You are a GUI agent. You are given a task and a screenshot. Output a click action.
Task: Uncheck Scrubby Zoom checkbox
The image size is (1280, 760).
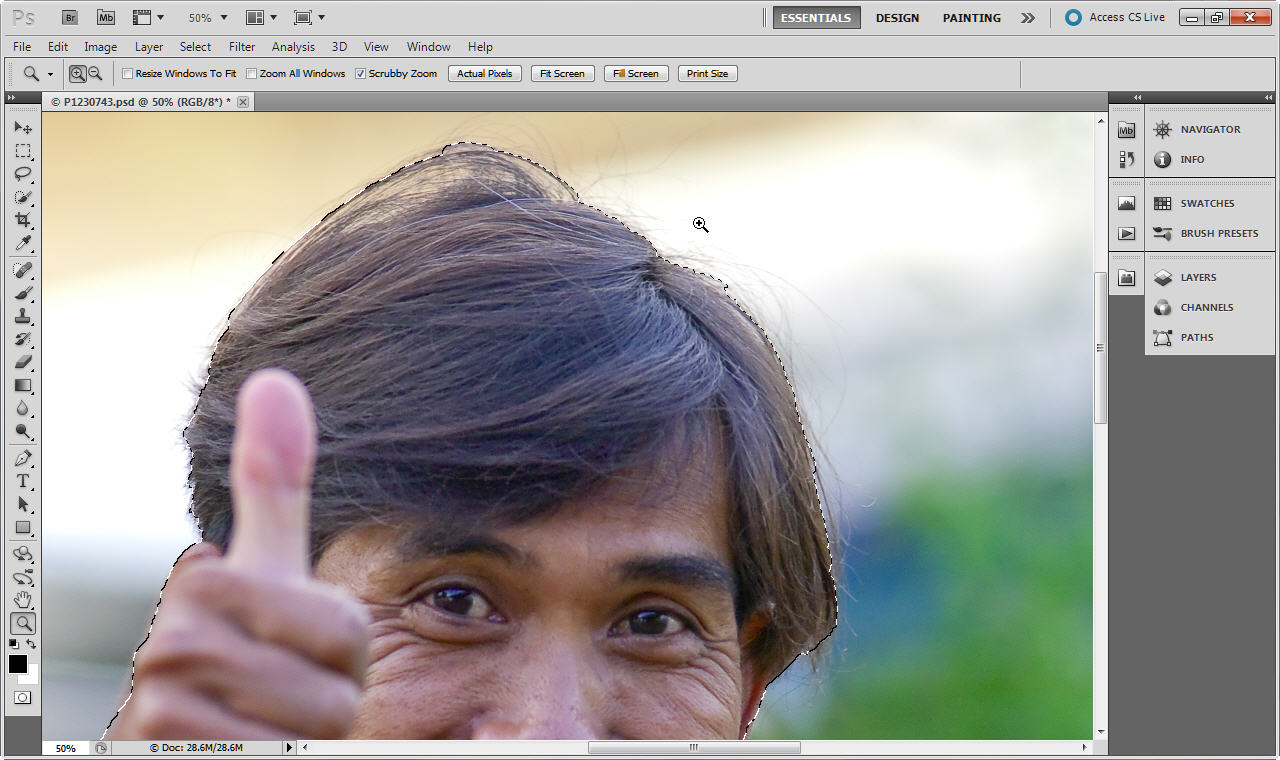[x=360, y=73]
